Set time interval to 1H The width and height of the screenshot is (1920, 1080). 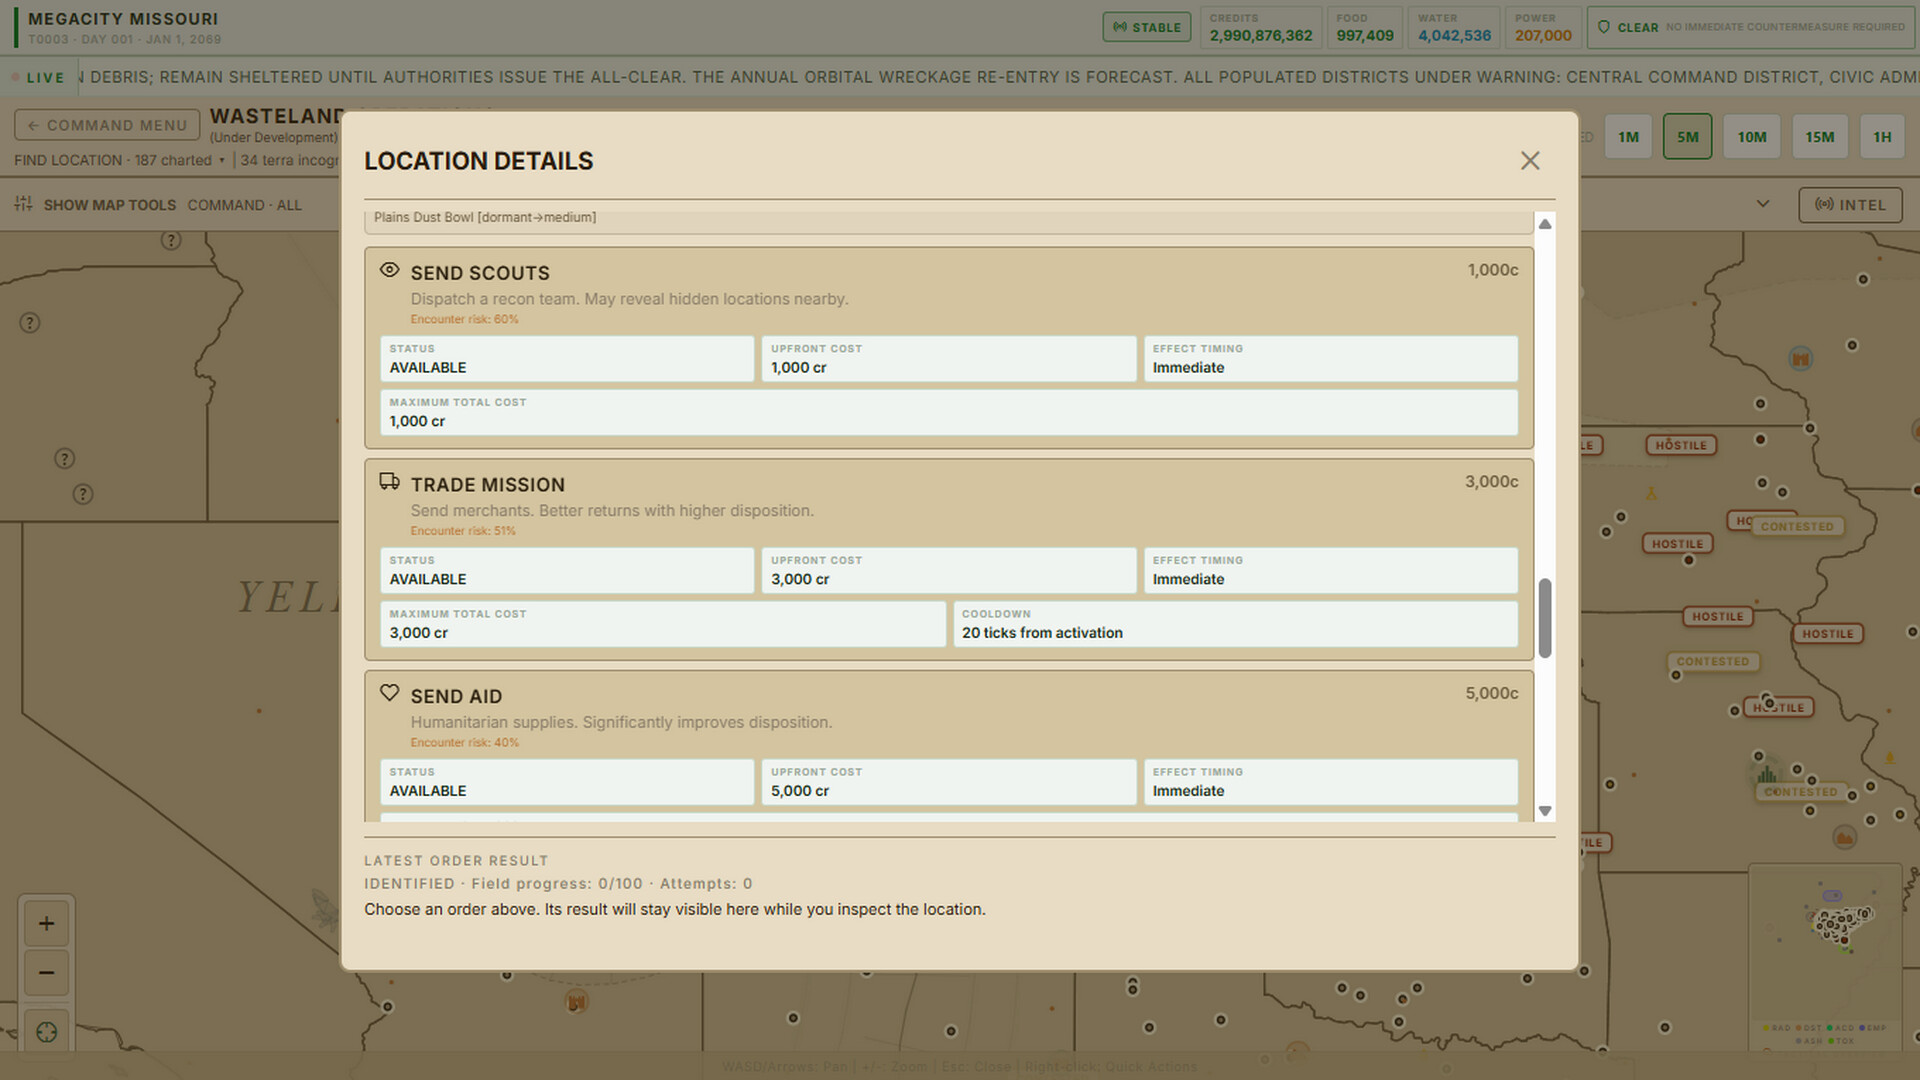click(x=1882, y=137)
